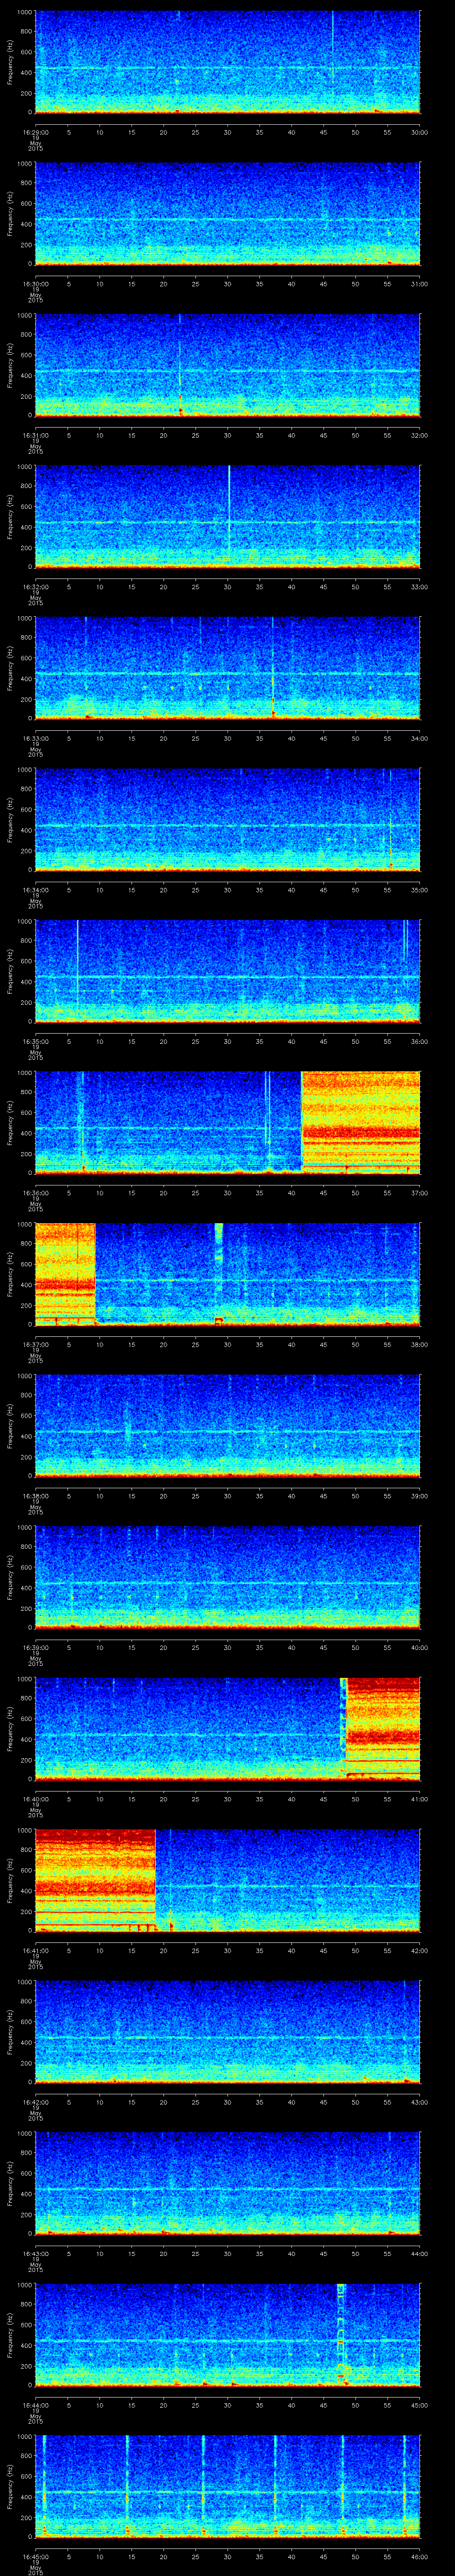Image resolution: width=455 pixels, height=2576 pixels.
Task: Click the spectrogram panel starting at 16:44:00
Action: tap(227, 2335)
